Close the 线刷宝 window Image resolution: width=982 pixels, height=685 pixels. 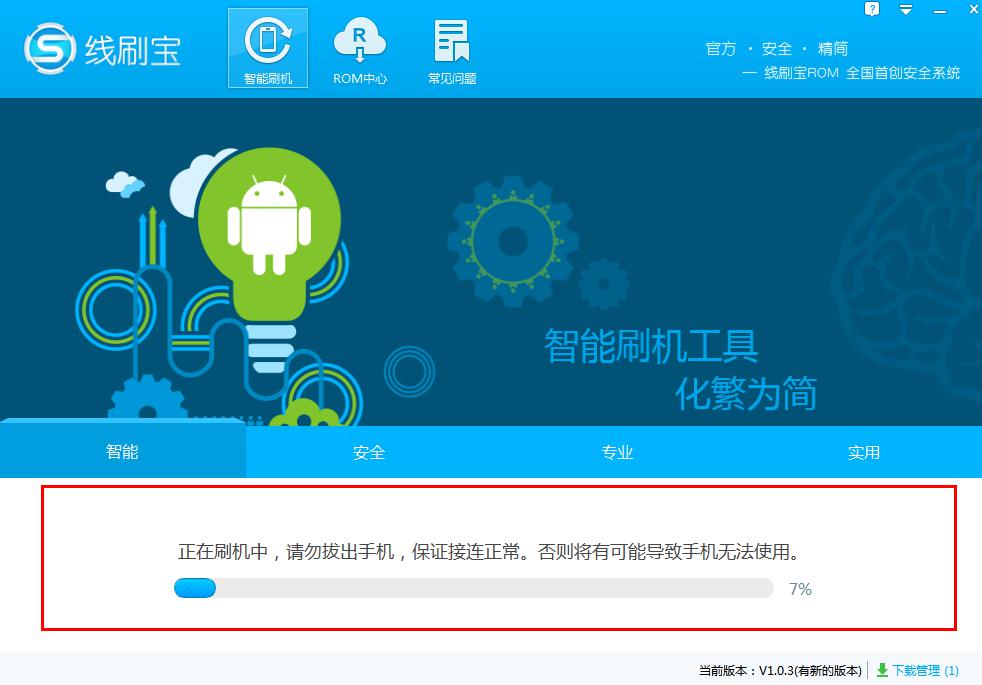pyautogui.click(x=967, y=10)
